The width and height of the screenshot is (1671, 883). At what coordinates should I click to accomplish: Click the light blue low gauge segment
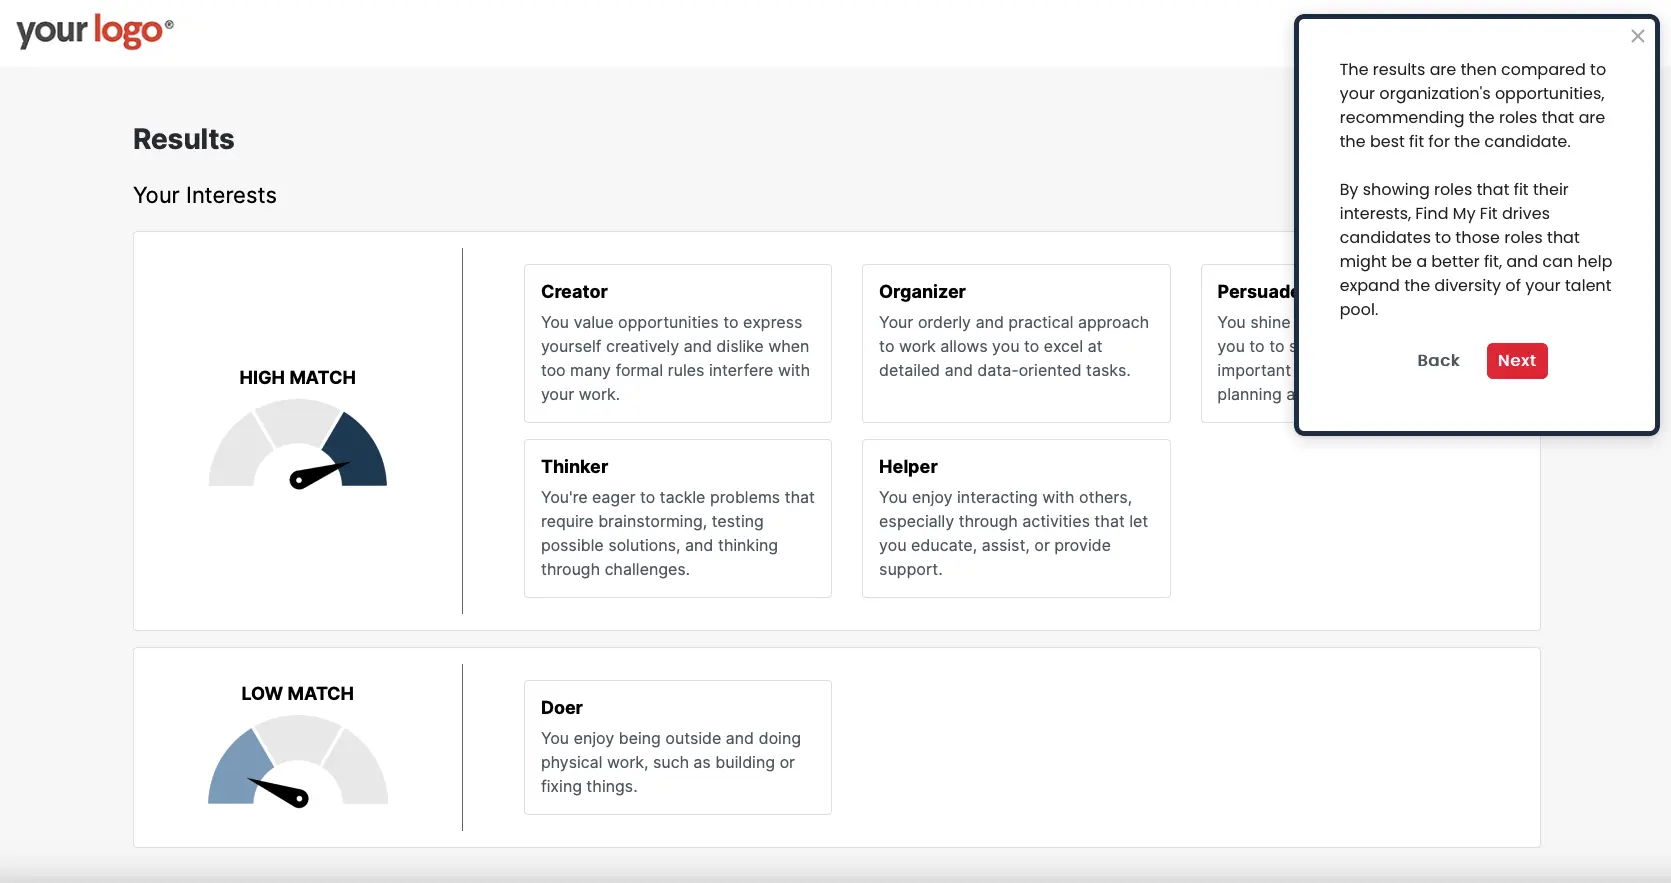point(235,772)
